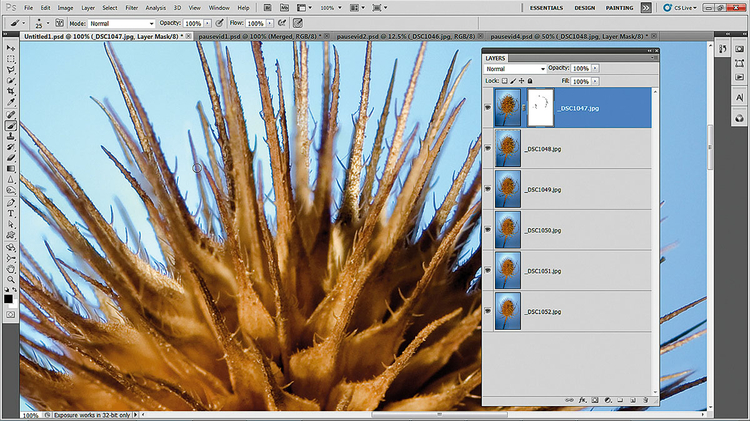
Task: Hide the _DSC1051.jpg layer
Action: pos(488,270)
